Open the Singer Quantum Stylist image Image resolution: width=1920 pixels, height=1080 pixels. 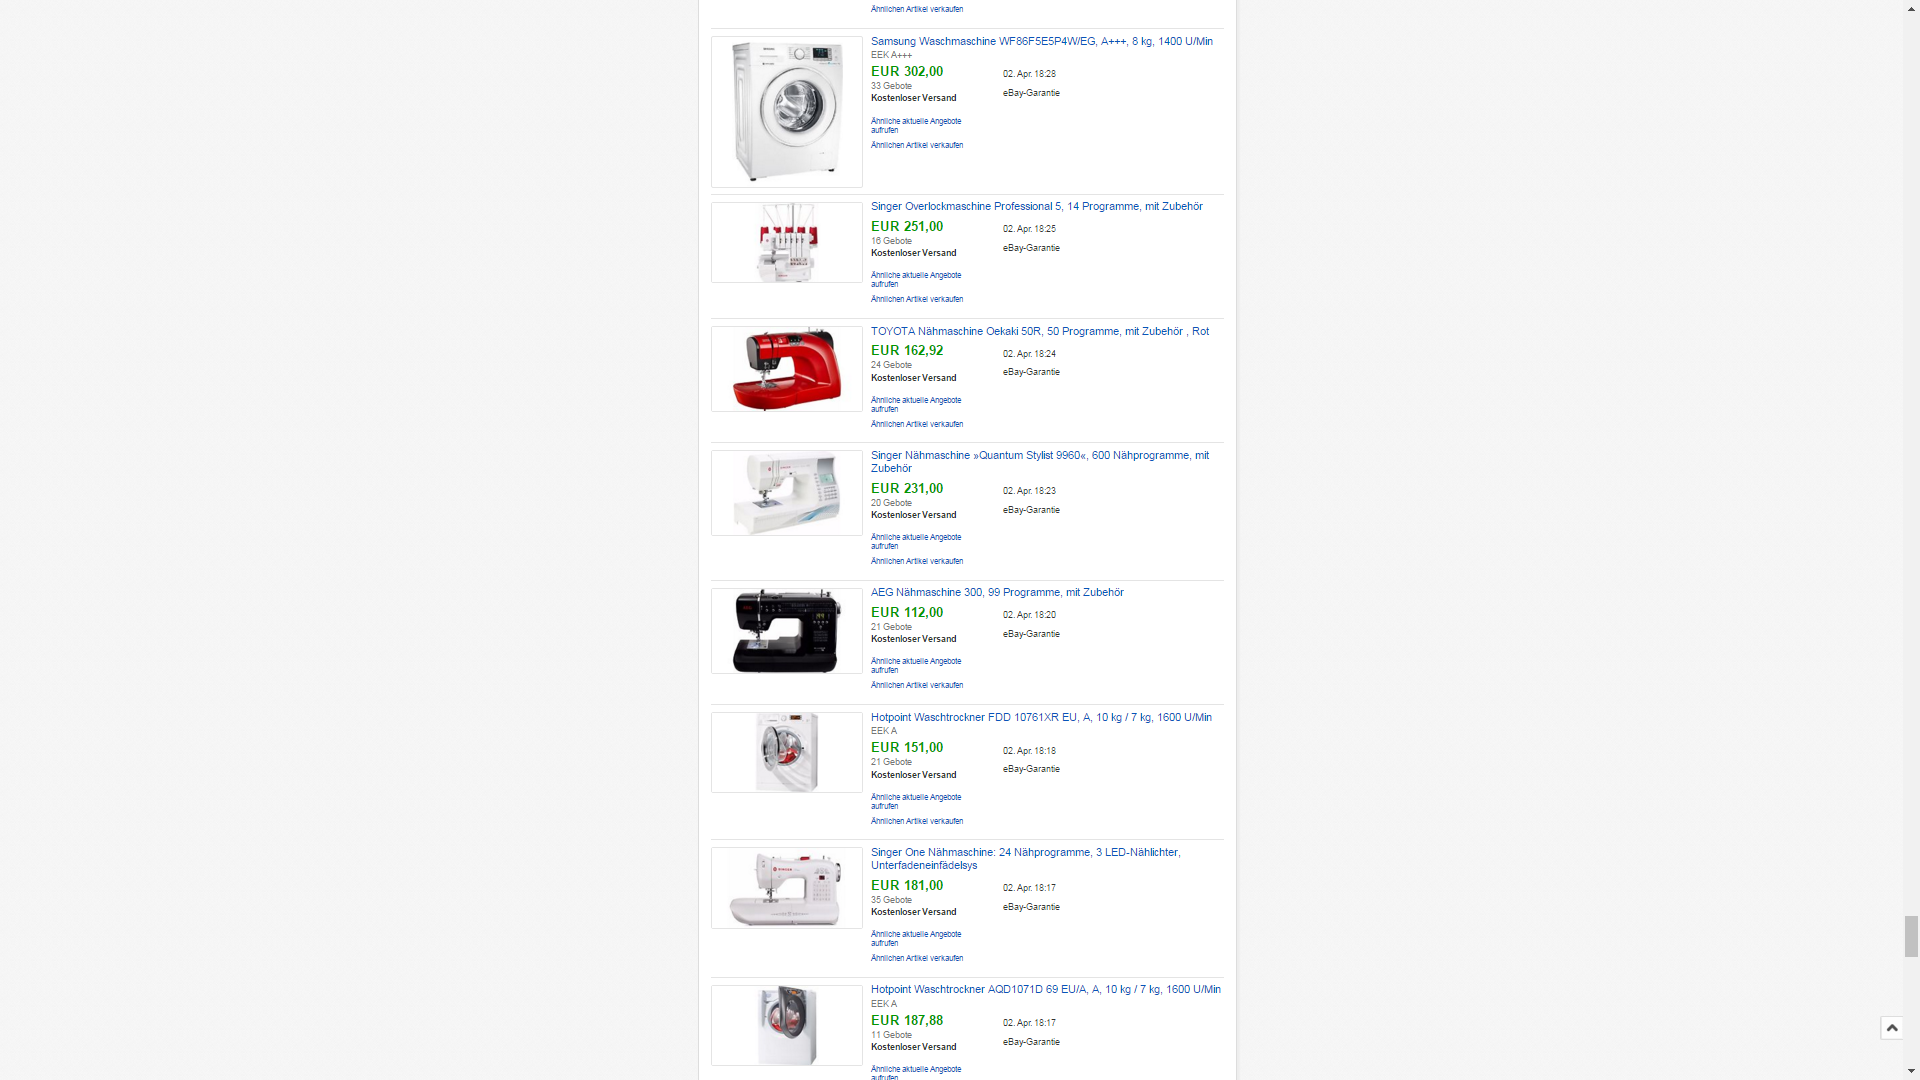point(787,493)
